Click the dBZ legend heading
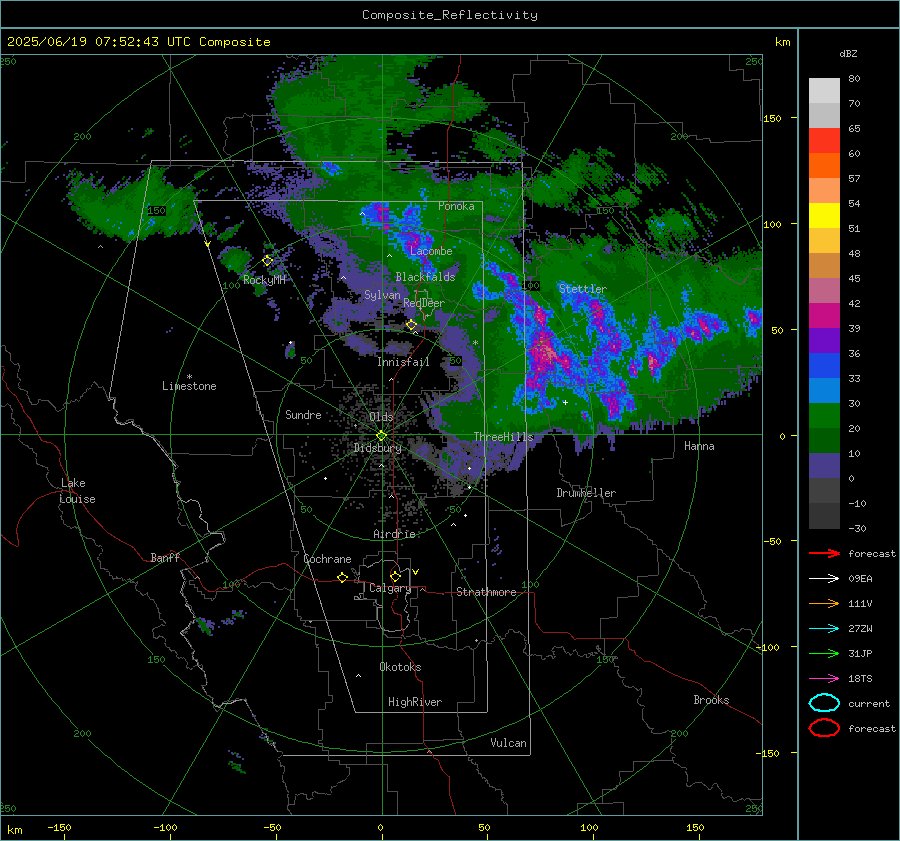 [x=848, y=54]
